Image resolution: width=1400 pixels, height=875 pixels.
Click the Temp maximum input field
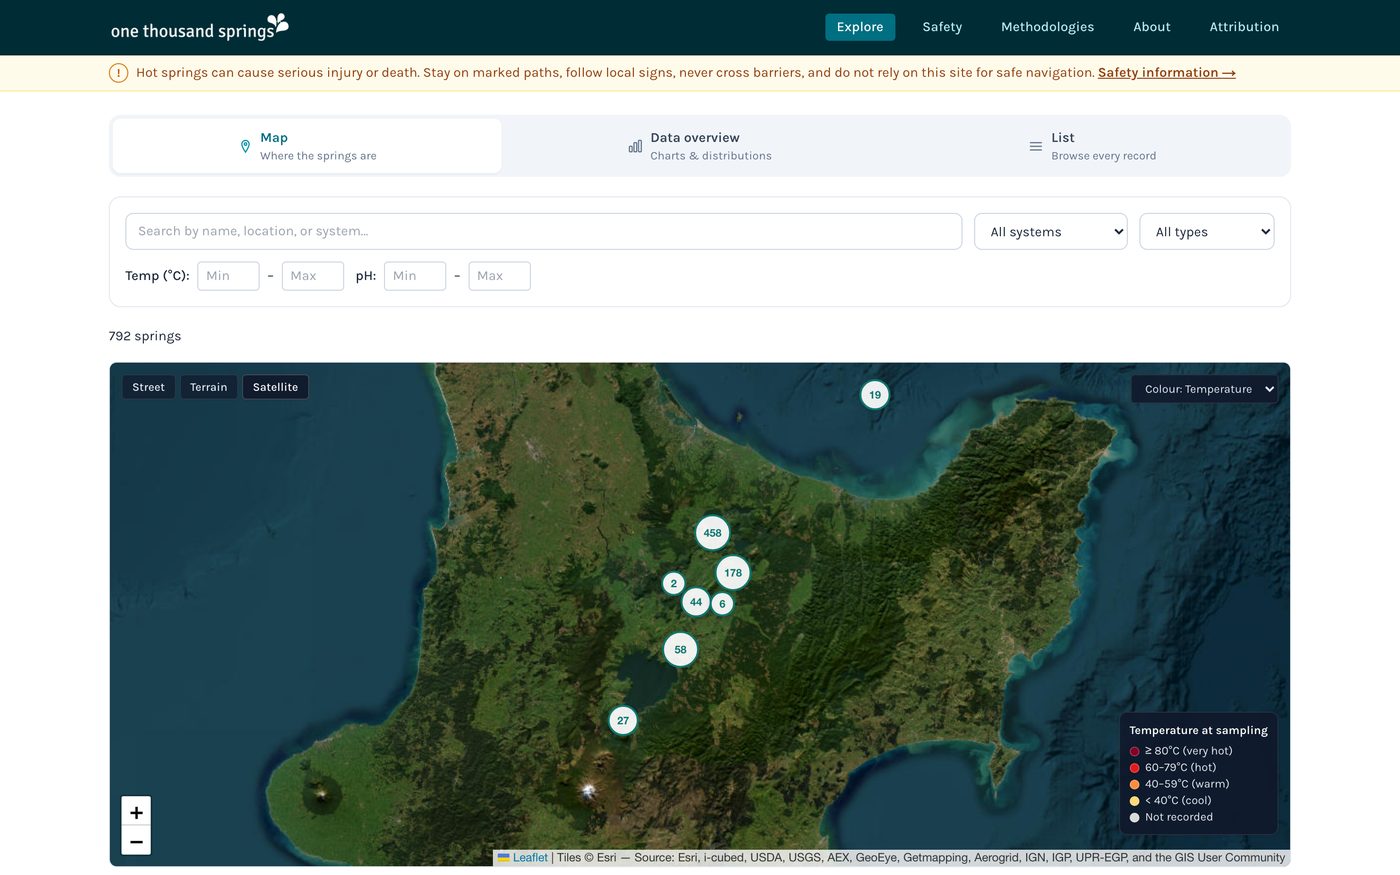[x=313, y=276]
